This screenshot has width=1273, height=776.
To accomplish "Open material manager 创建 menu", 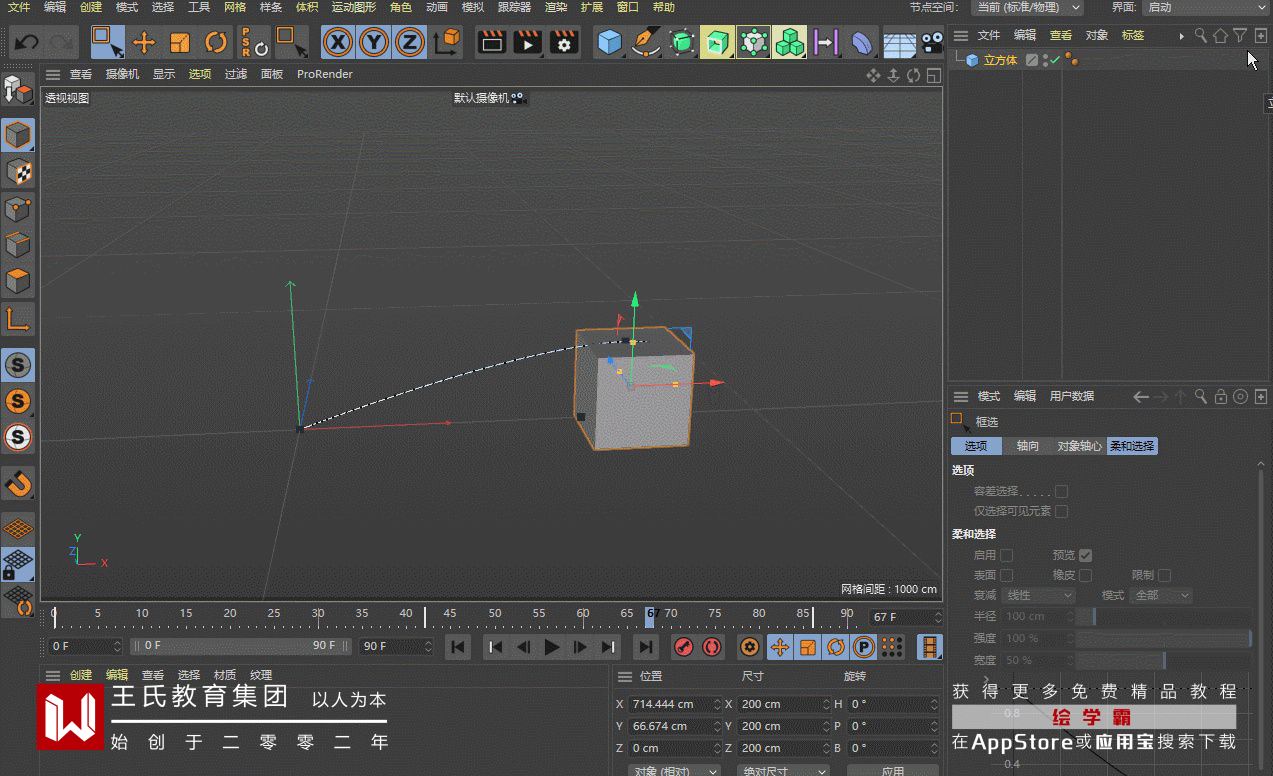I will point(81,675).
